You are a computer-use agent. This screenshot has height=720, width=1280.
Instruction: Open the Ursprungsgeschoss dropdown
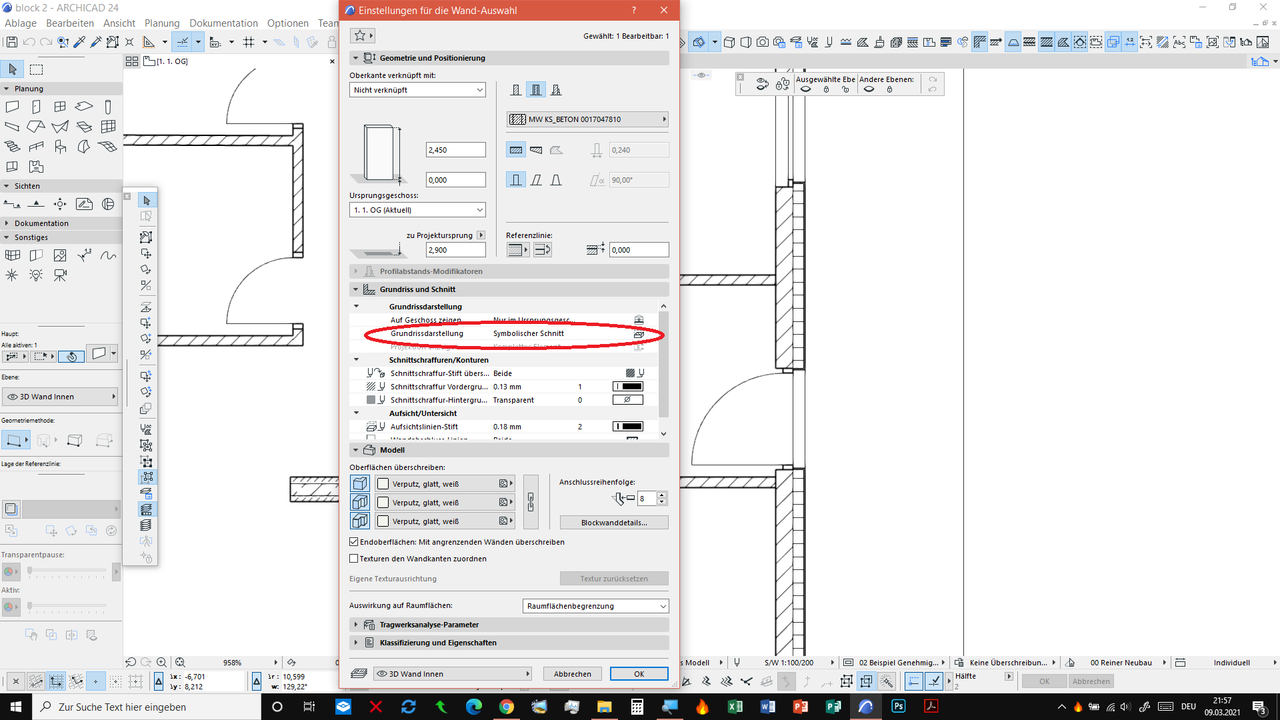[x=417, y=210]
